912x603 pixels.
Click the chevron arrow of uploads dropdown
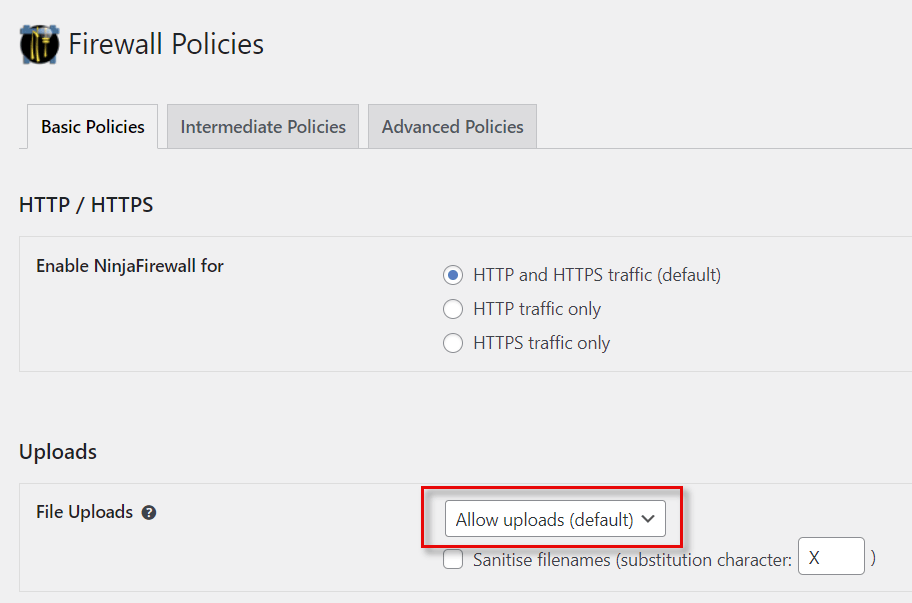point(648,519)
